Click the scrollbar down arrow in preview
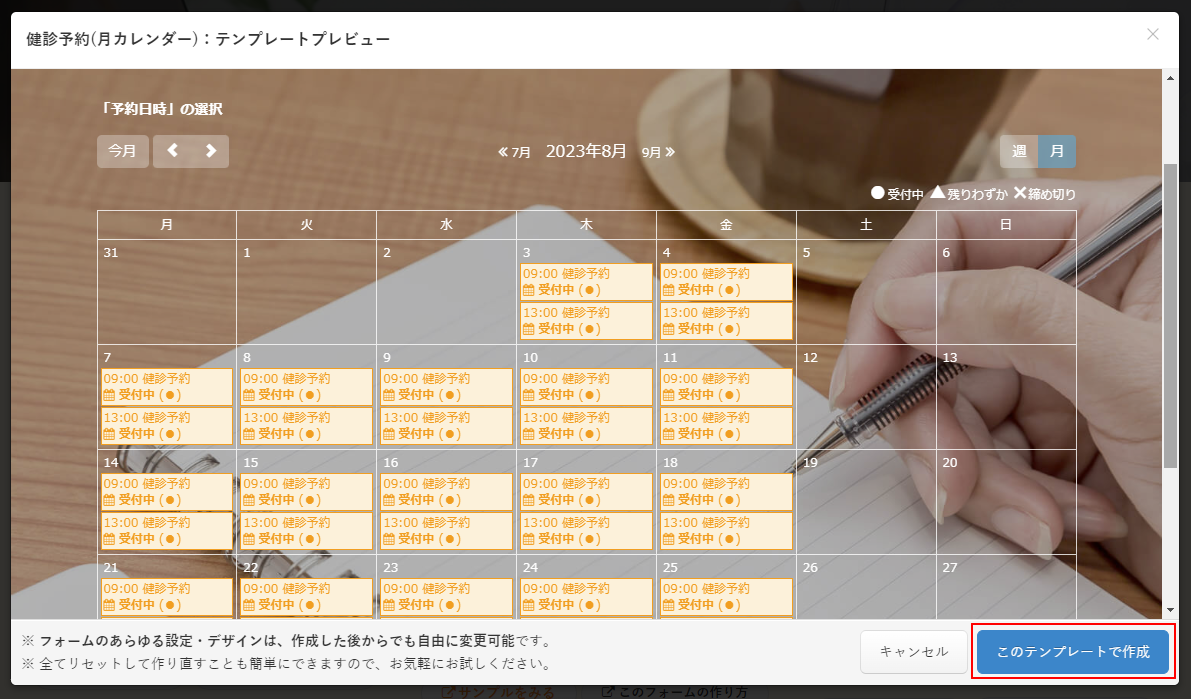The height and width of the screenshot is (699, 1191). click(1170, 609)
